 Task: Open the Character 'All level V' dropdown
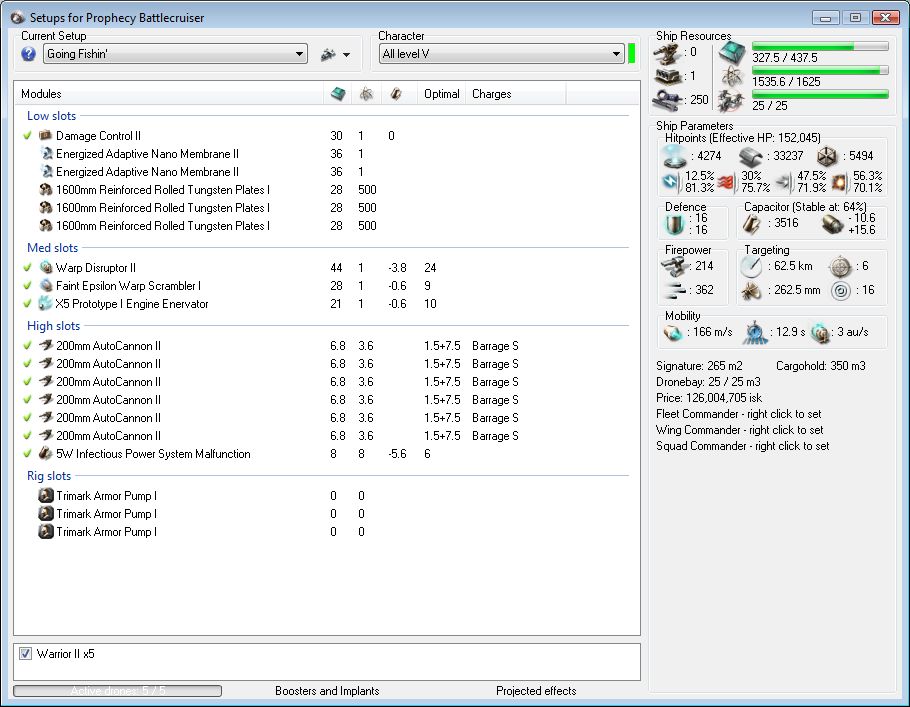point(502,54)
